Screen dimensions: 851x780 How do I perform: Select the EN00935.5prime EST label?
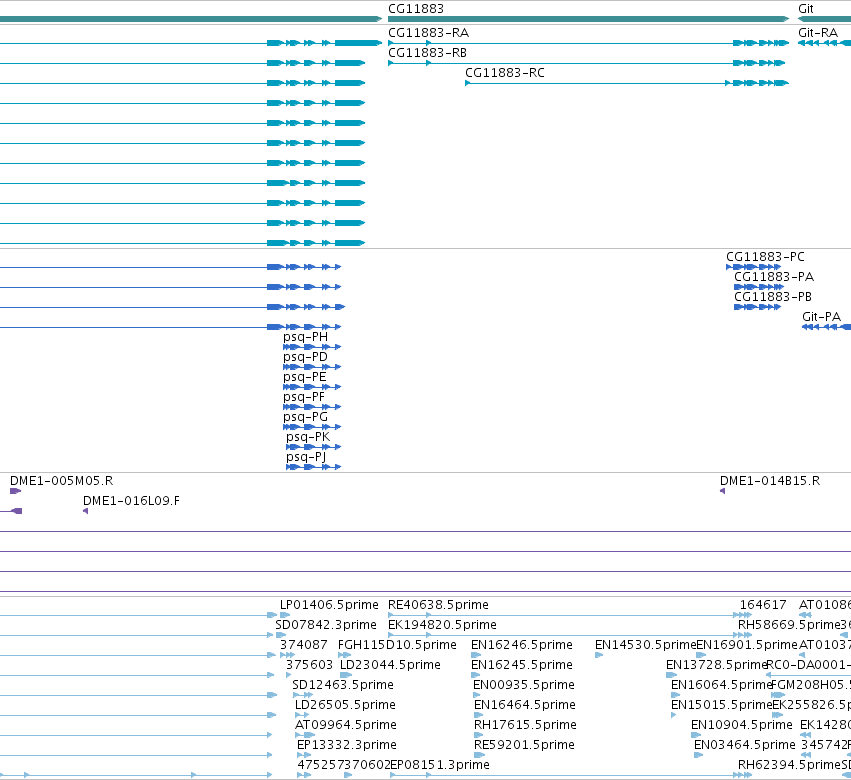coord(524,685)
